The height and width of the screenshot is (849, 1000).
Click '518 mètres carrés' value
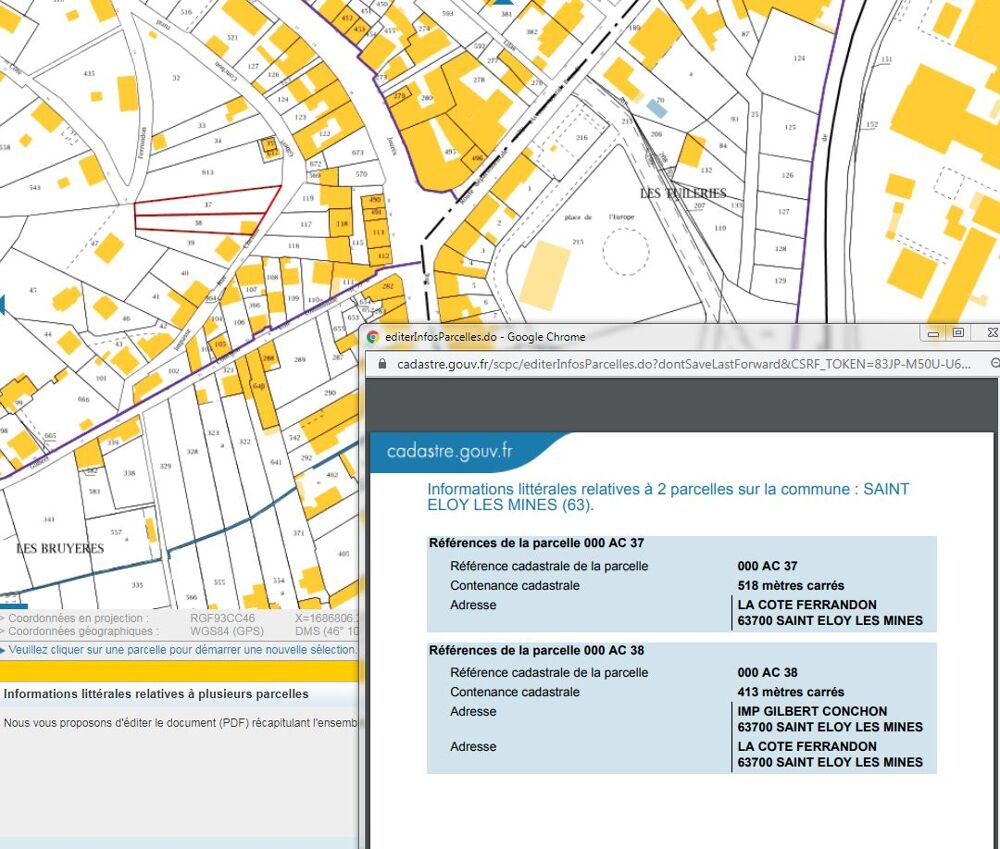791,586
